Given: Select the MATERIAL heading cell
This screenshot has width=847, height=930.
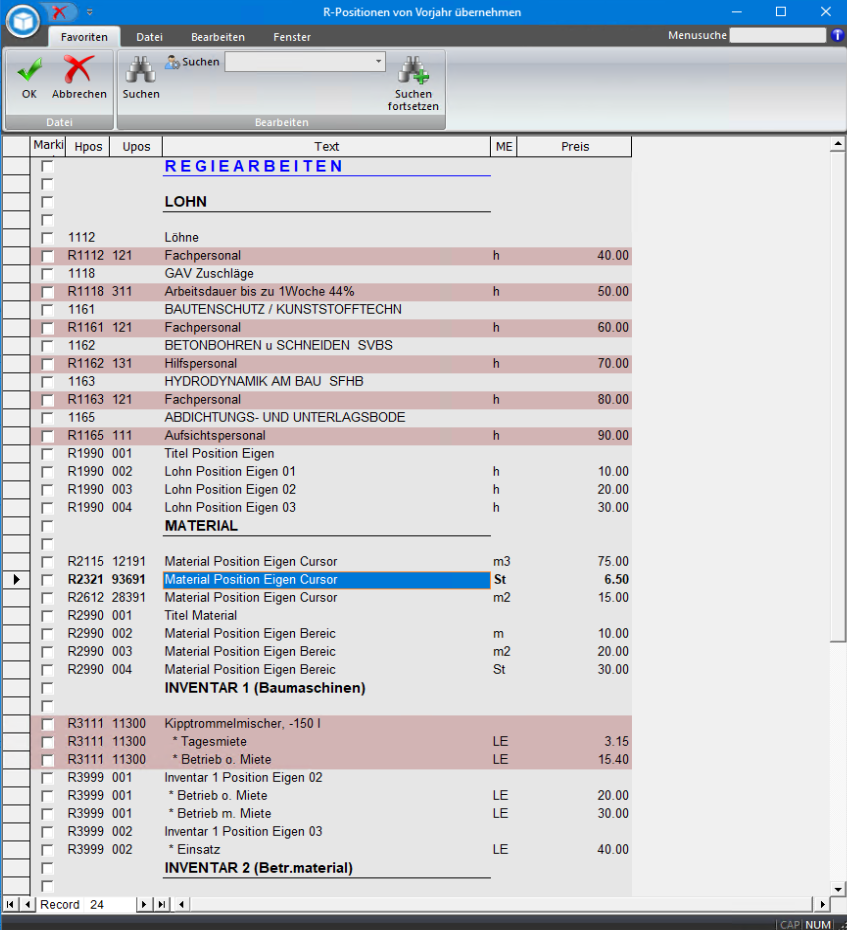Looking at the screenshot, I should pyautogui.click(x=326, y=526).
